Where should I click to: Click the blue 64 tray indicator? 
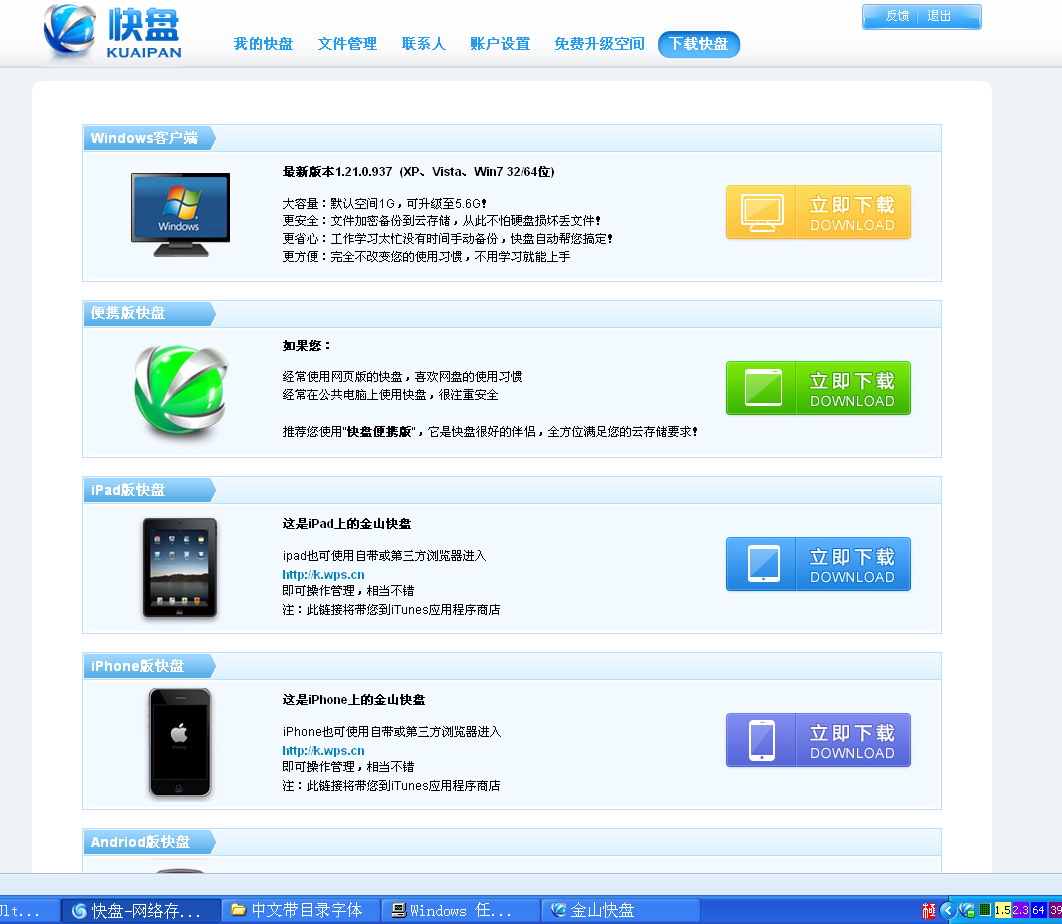[1038, 910]
